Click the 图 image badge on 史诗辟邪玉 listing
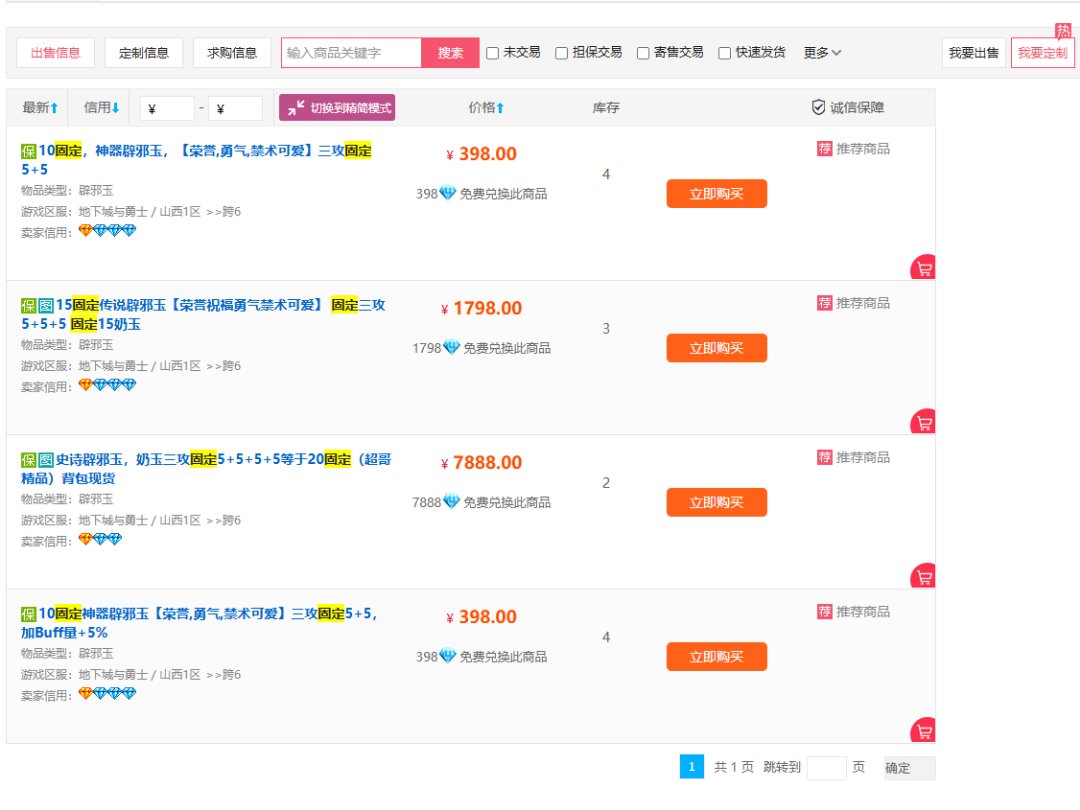1080x810 pixels. click(46, 460)
